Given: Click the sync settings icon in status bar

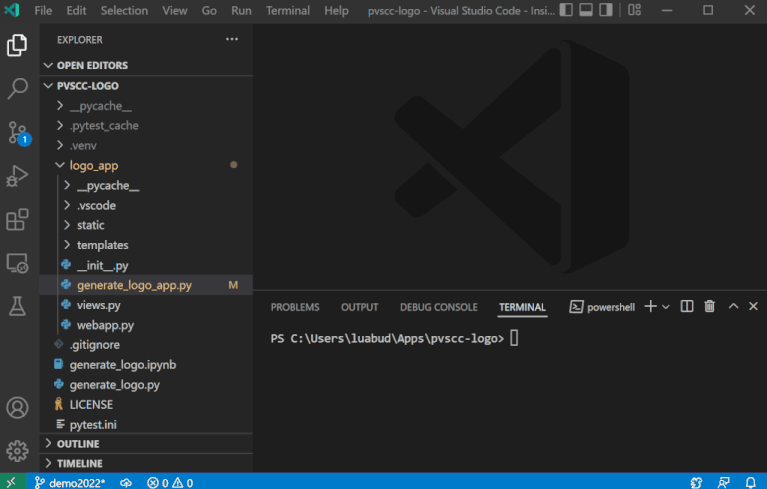Looking at the screenshot, I should tap(696, 483).
